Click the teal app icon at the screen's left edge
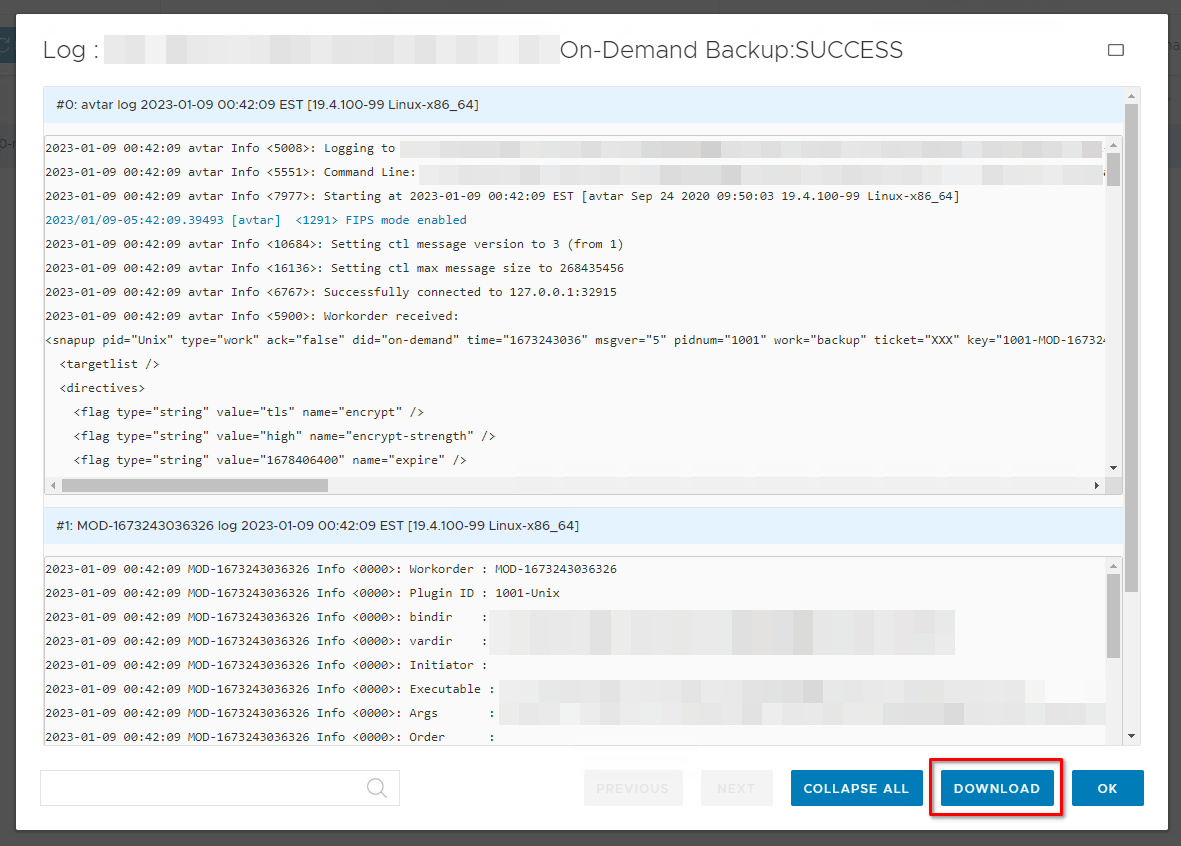The width and height of the screenshot is (1181, 846). pyautogui.click(x=7, y=45)
